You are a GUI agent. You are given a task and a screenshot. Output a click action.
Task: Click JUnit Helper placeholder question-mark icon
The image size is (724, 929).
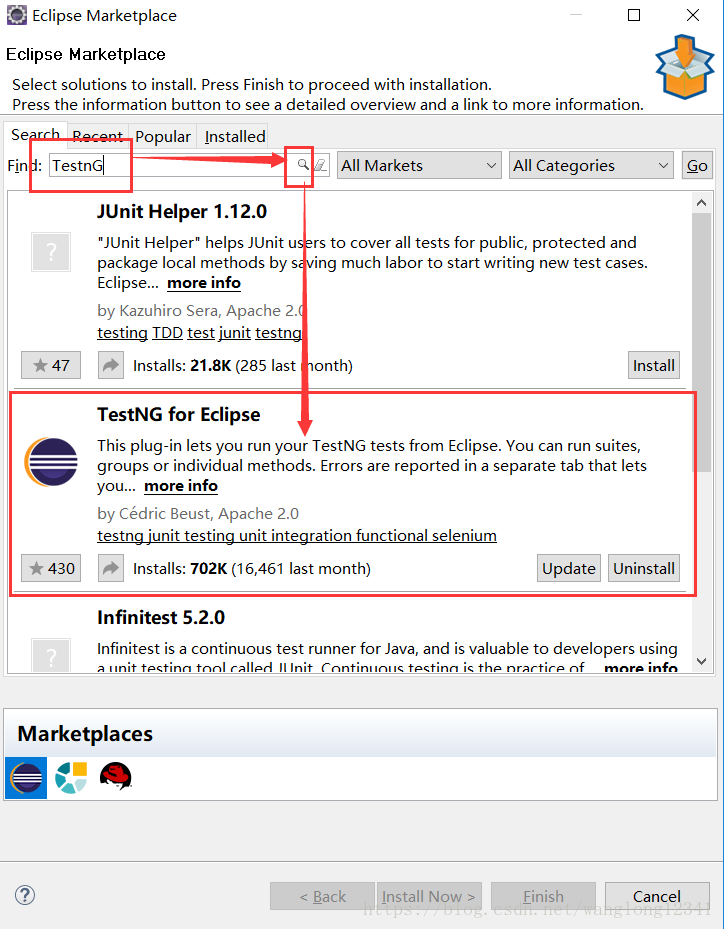[51, 252]
